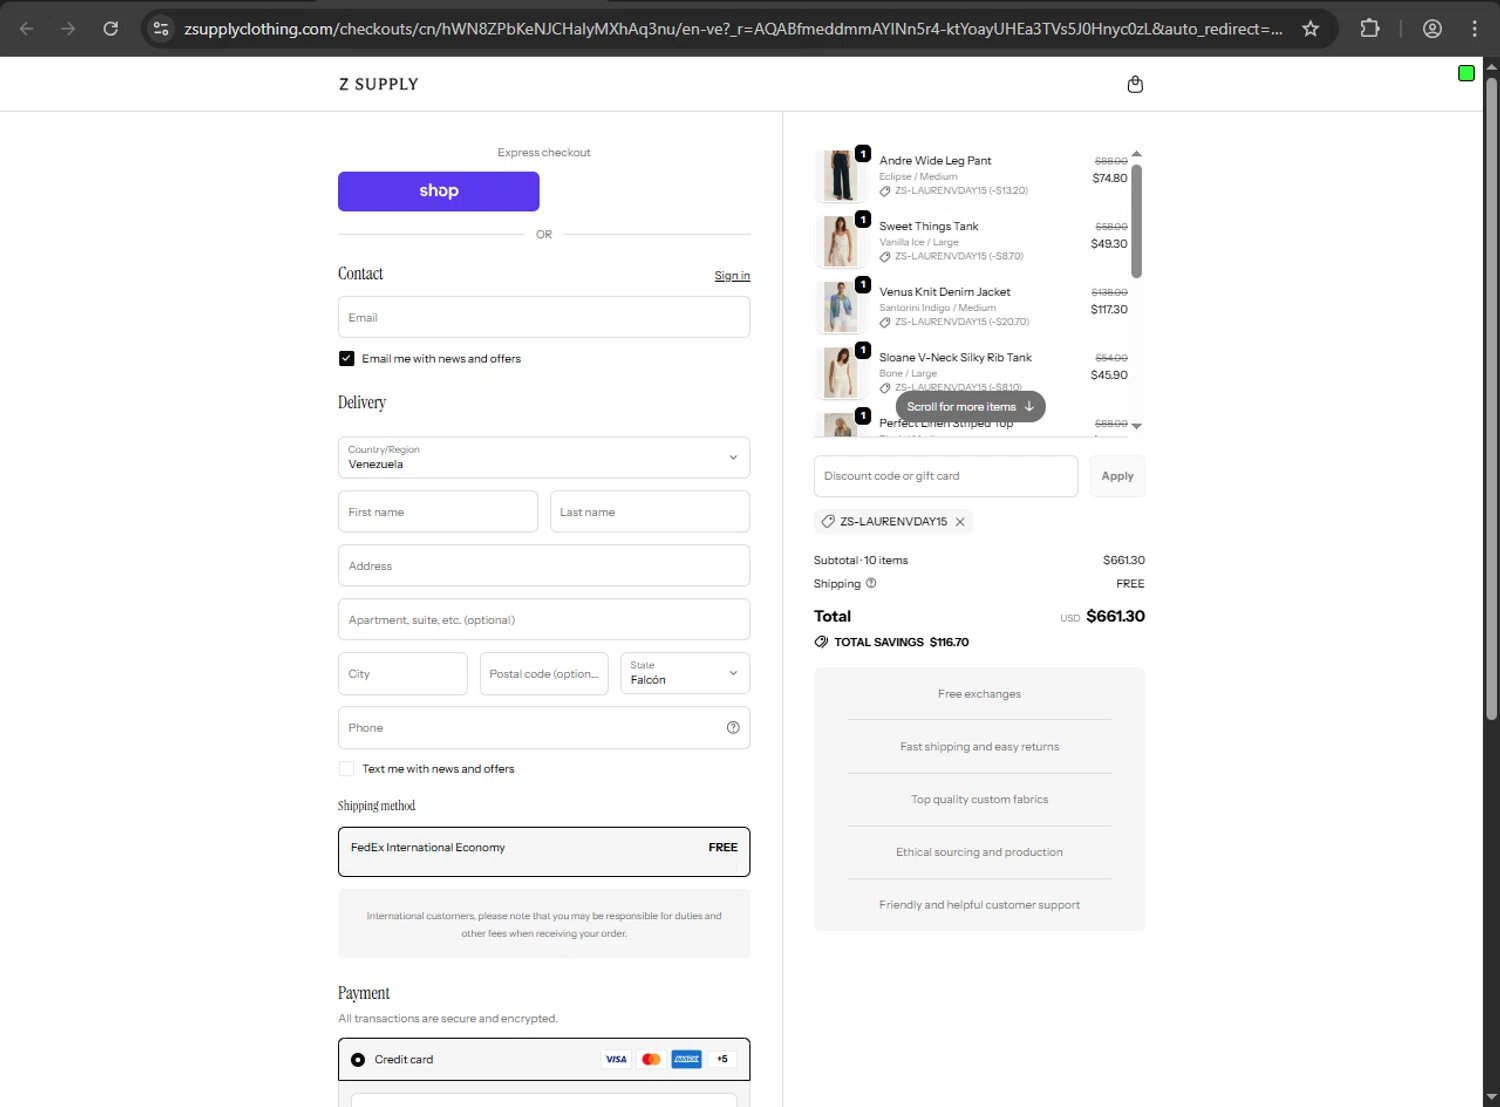The image size is (1500, 1107).
Task: Click the Sweet Things Tank thumbnail
Action: coord(841,241)
